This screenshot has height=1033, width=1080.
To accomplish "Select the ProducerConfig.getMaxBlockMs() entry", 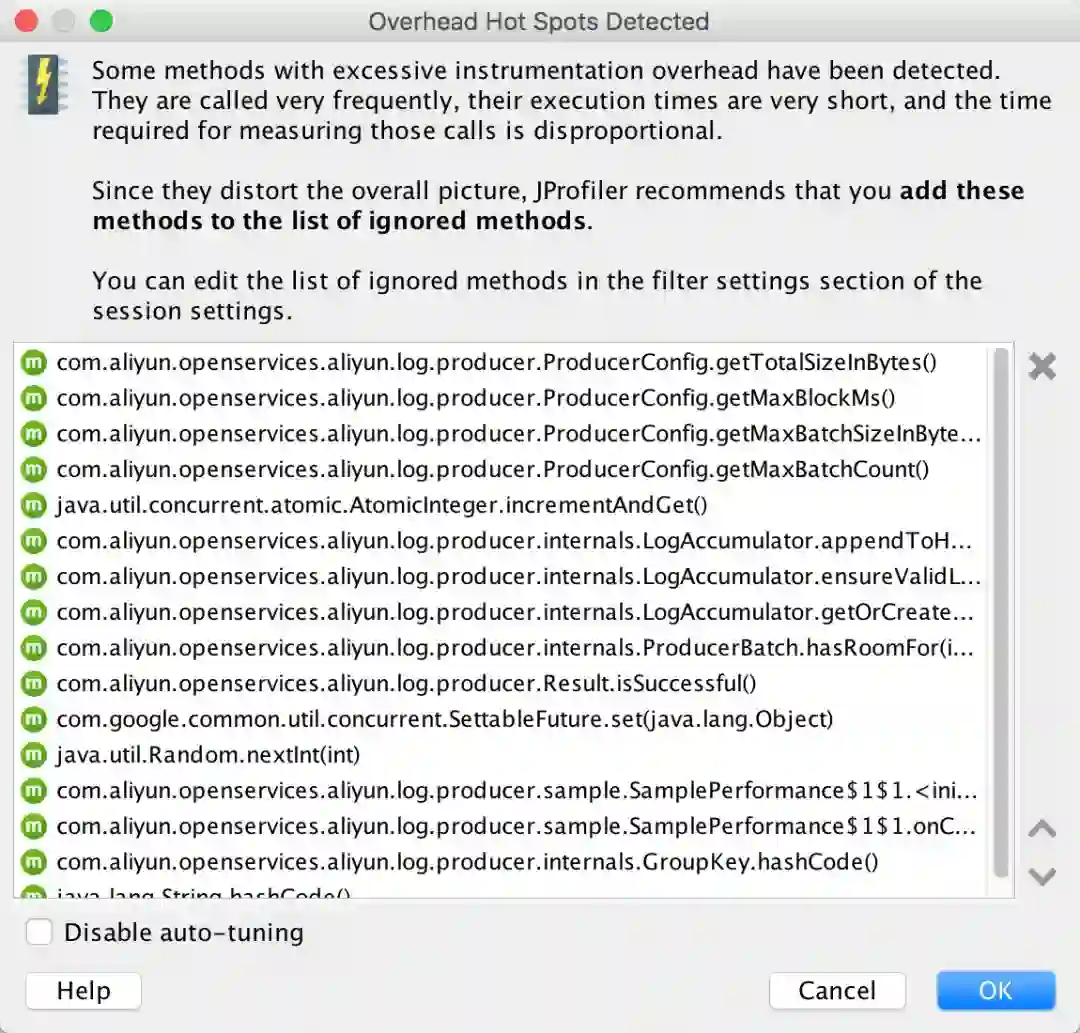I will click(475, 398).
